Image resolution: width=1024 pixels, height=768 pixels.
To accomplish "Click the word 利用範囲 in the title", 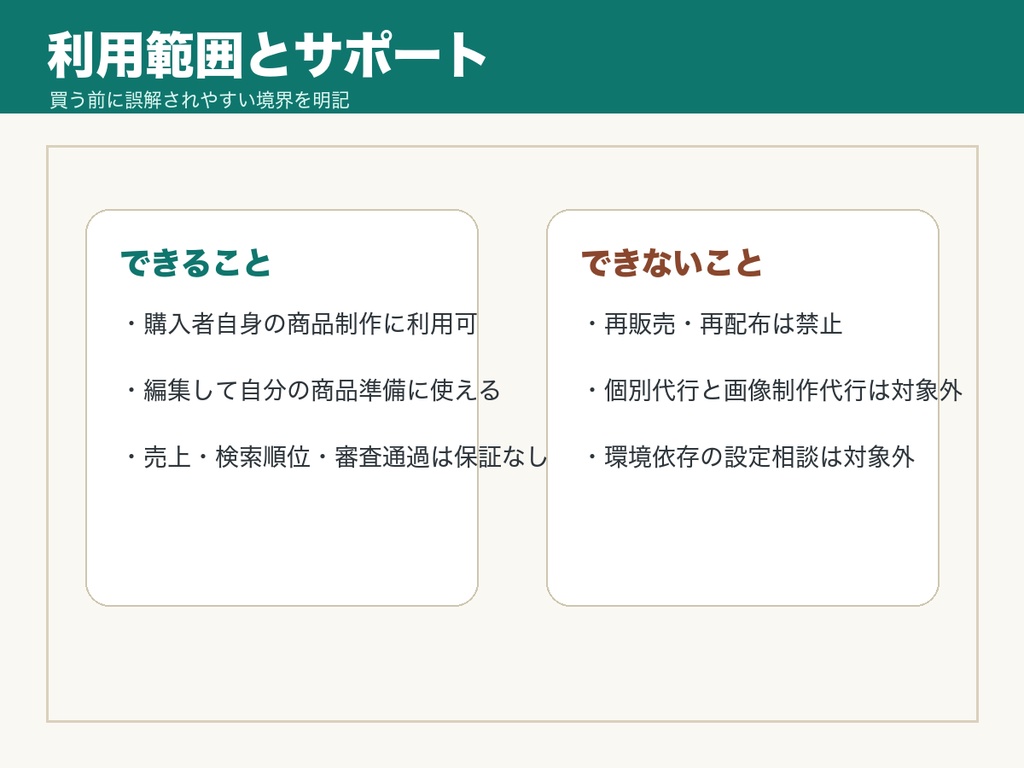I will pyautogui.click(x=145, y=55).
